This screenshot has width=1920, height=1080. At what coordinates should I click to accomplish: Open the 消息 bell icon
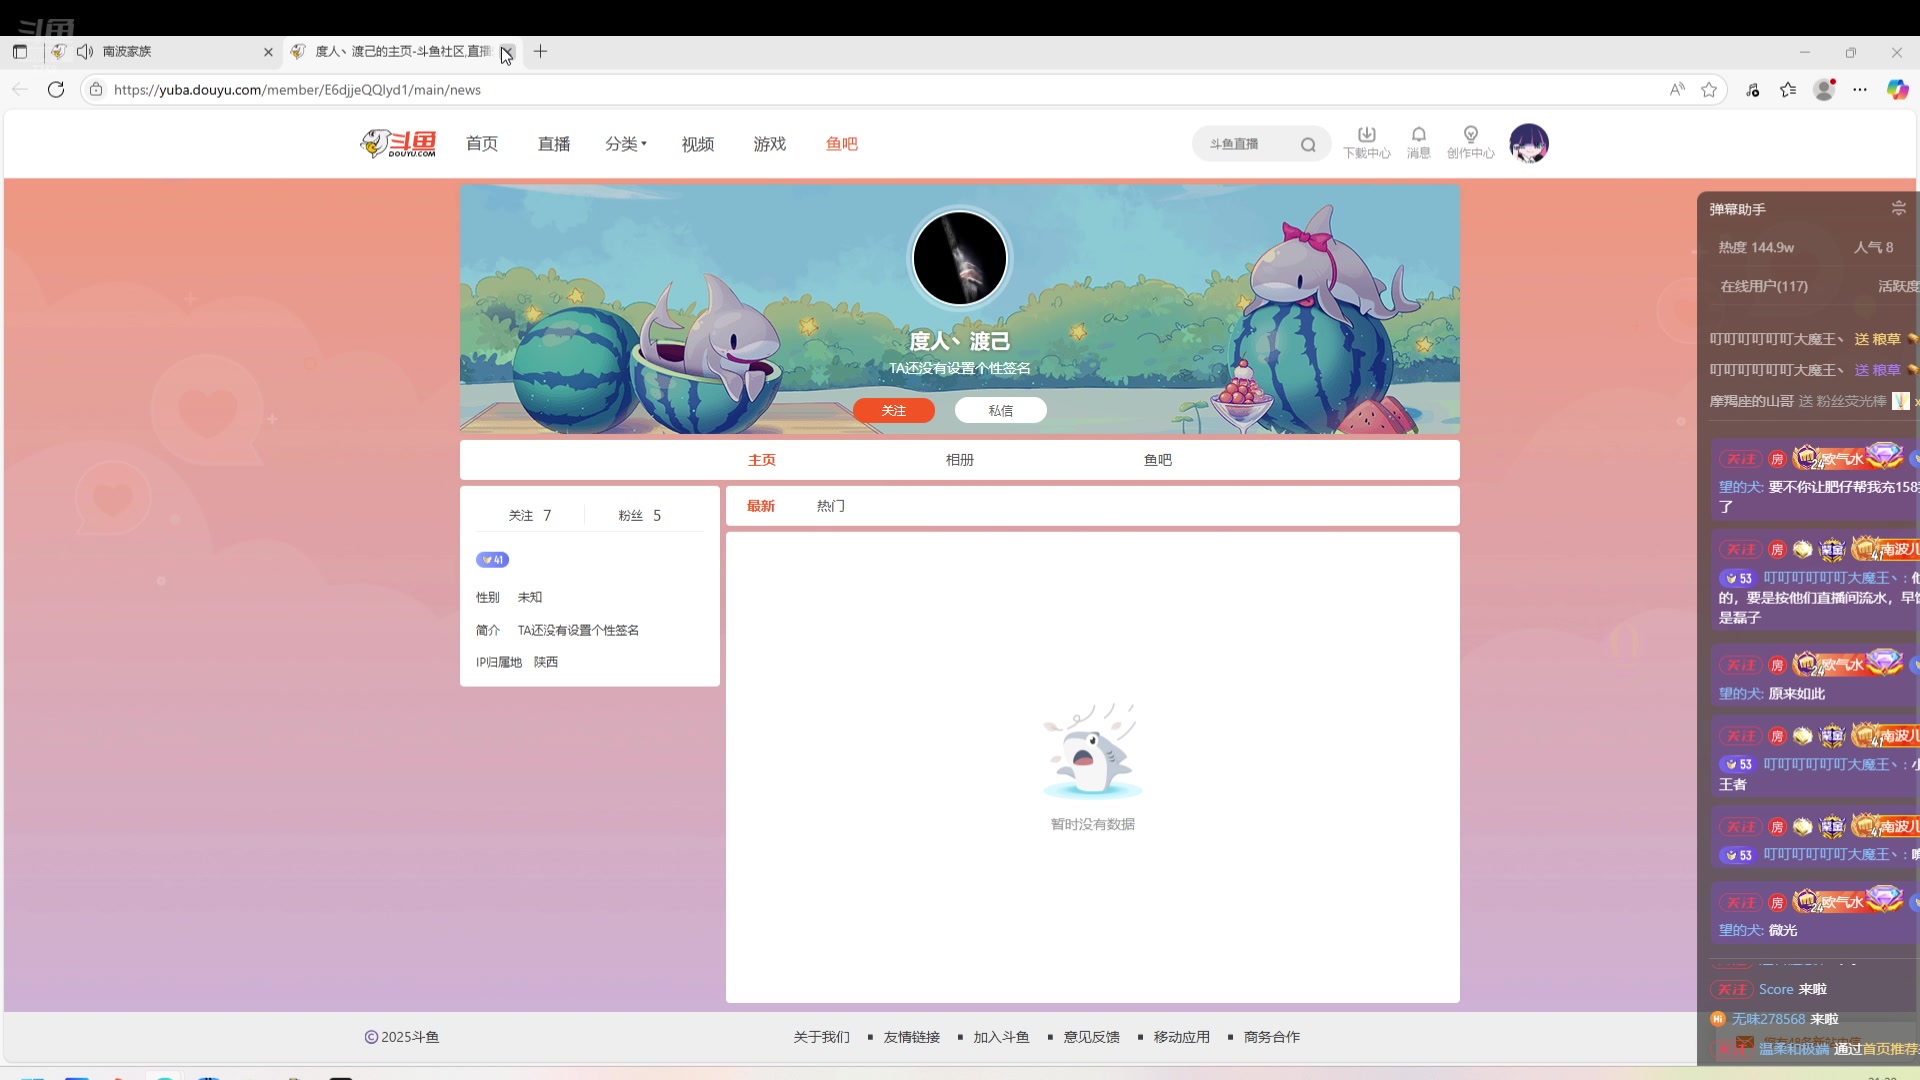(x=1419, y=142)
